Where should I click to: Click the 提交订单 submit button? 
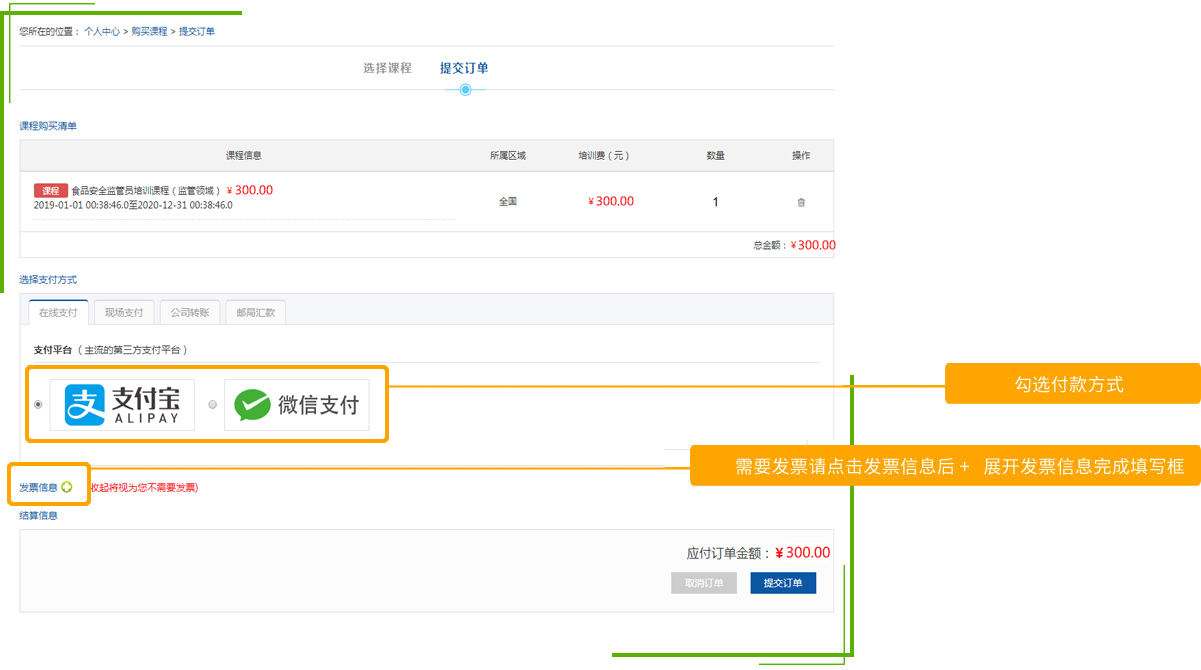(783, 583)
